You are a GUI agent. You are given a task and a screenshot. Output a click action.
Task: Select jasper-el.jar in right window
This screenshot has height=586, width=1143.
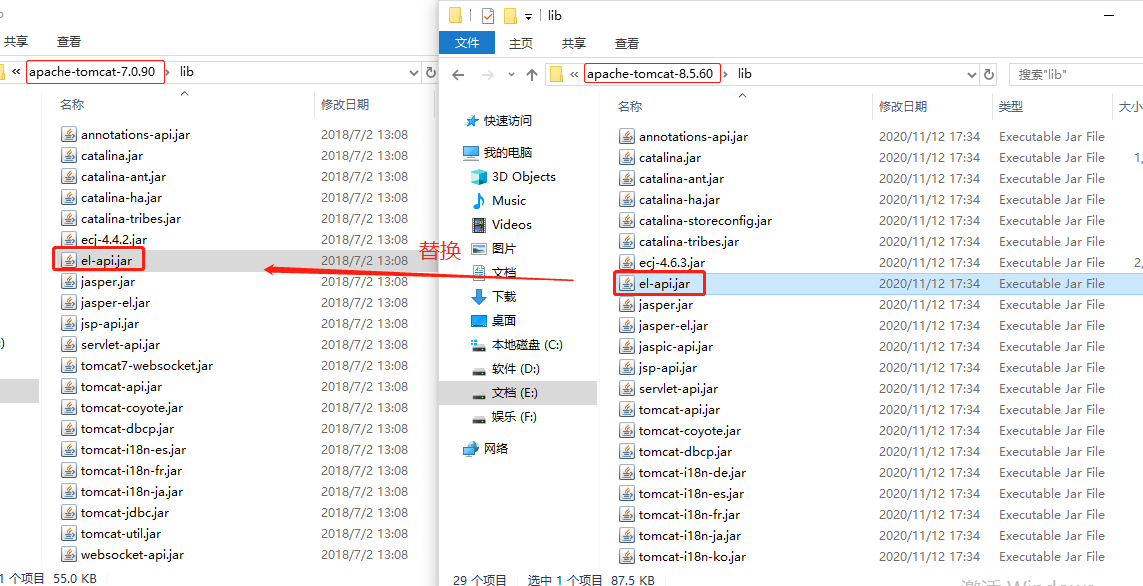click(673, 326)
